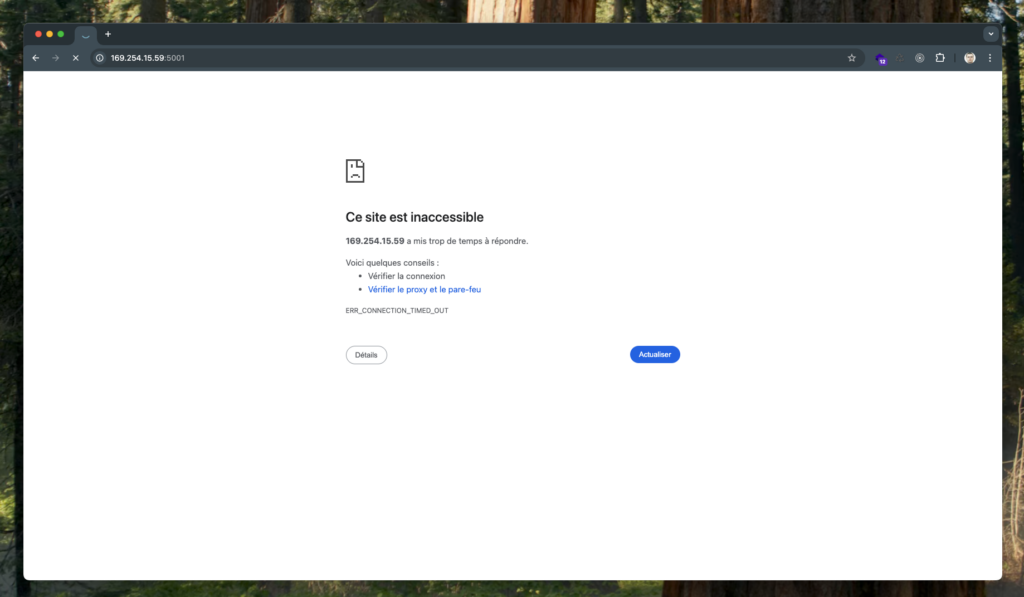Screen dimensions: 1024x597
Task: Open the user profile avatar
Action: tap(969, 58)
